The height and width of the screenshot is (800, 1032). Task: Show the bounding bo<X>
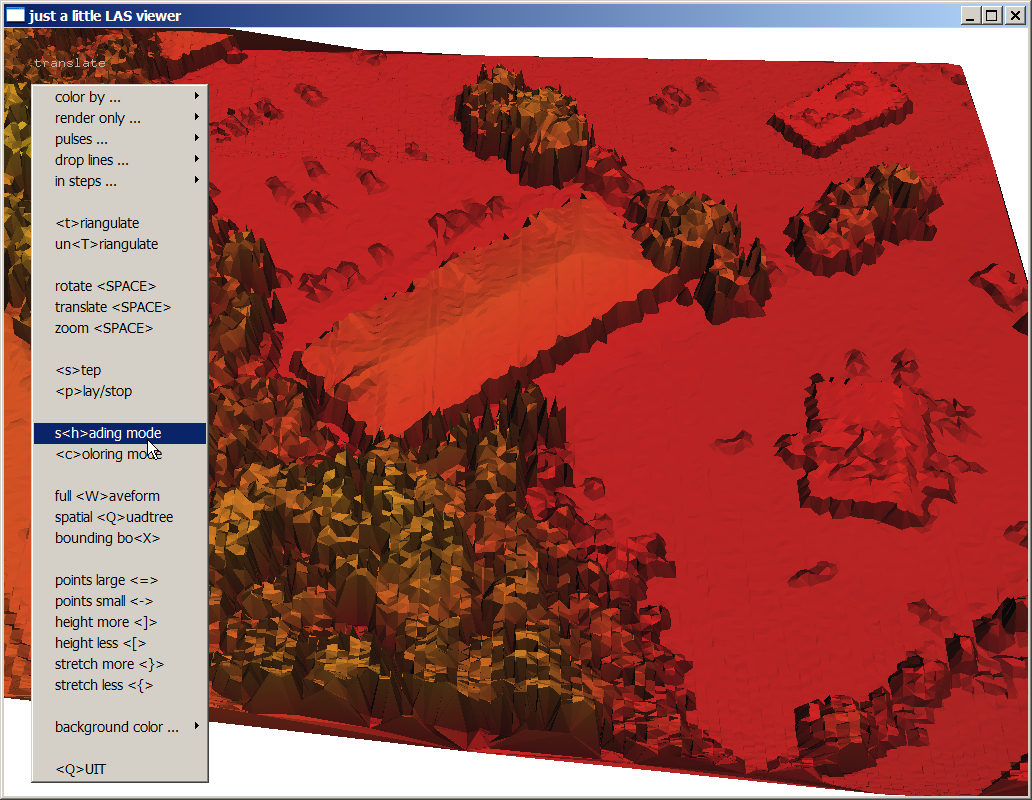pos(107,538)
